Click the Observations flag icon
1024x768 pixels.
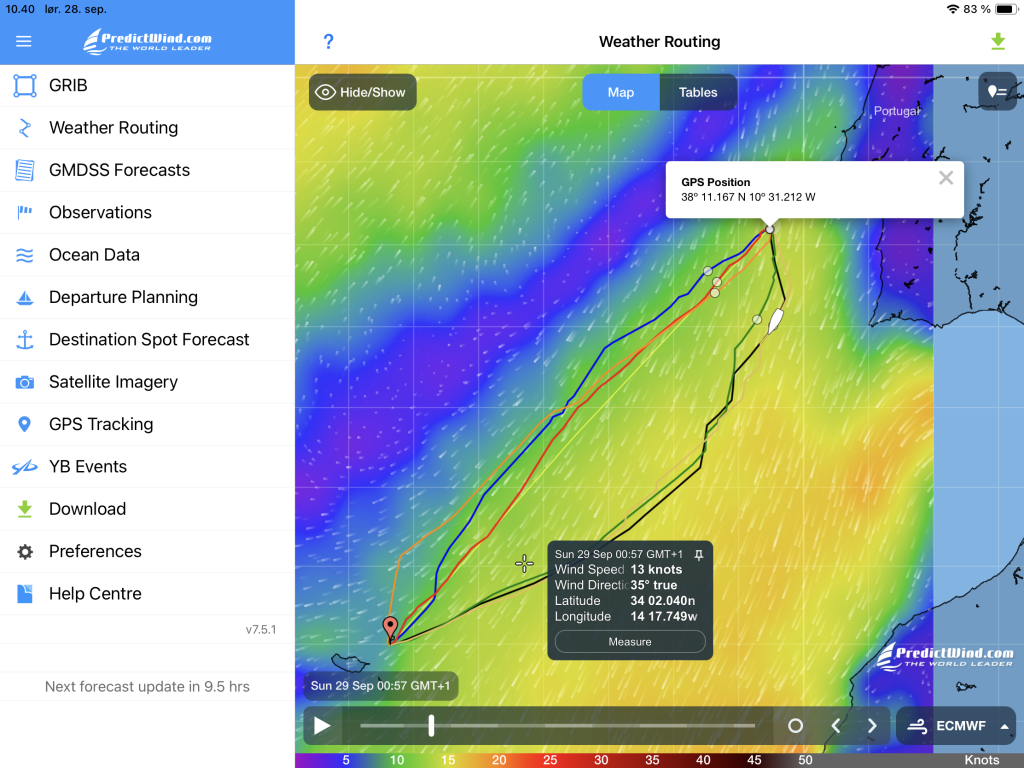point(25,212)
